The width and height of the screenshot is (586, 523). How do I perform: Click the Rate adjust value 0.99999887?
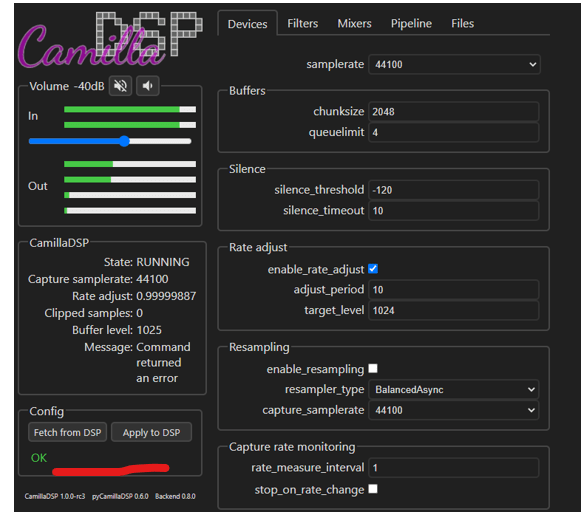pyautogui.click(x=166, y=296)
